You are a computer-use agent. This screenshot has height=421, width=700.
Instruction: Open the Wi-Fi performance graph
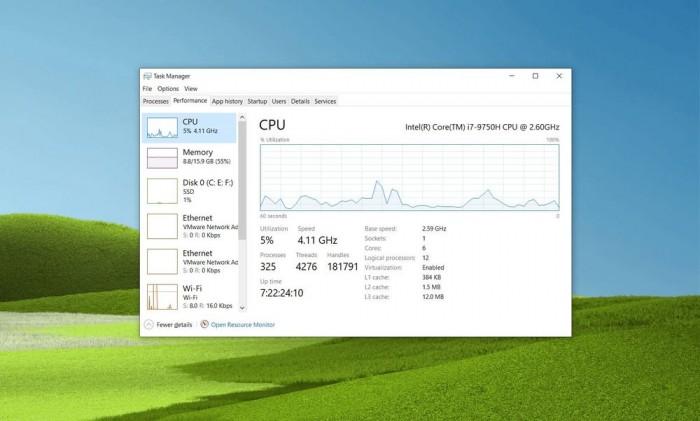pyautogui.click(x=161, y=296)
